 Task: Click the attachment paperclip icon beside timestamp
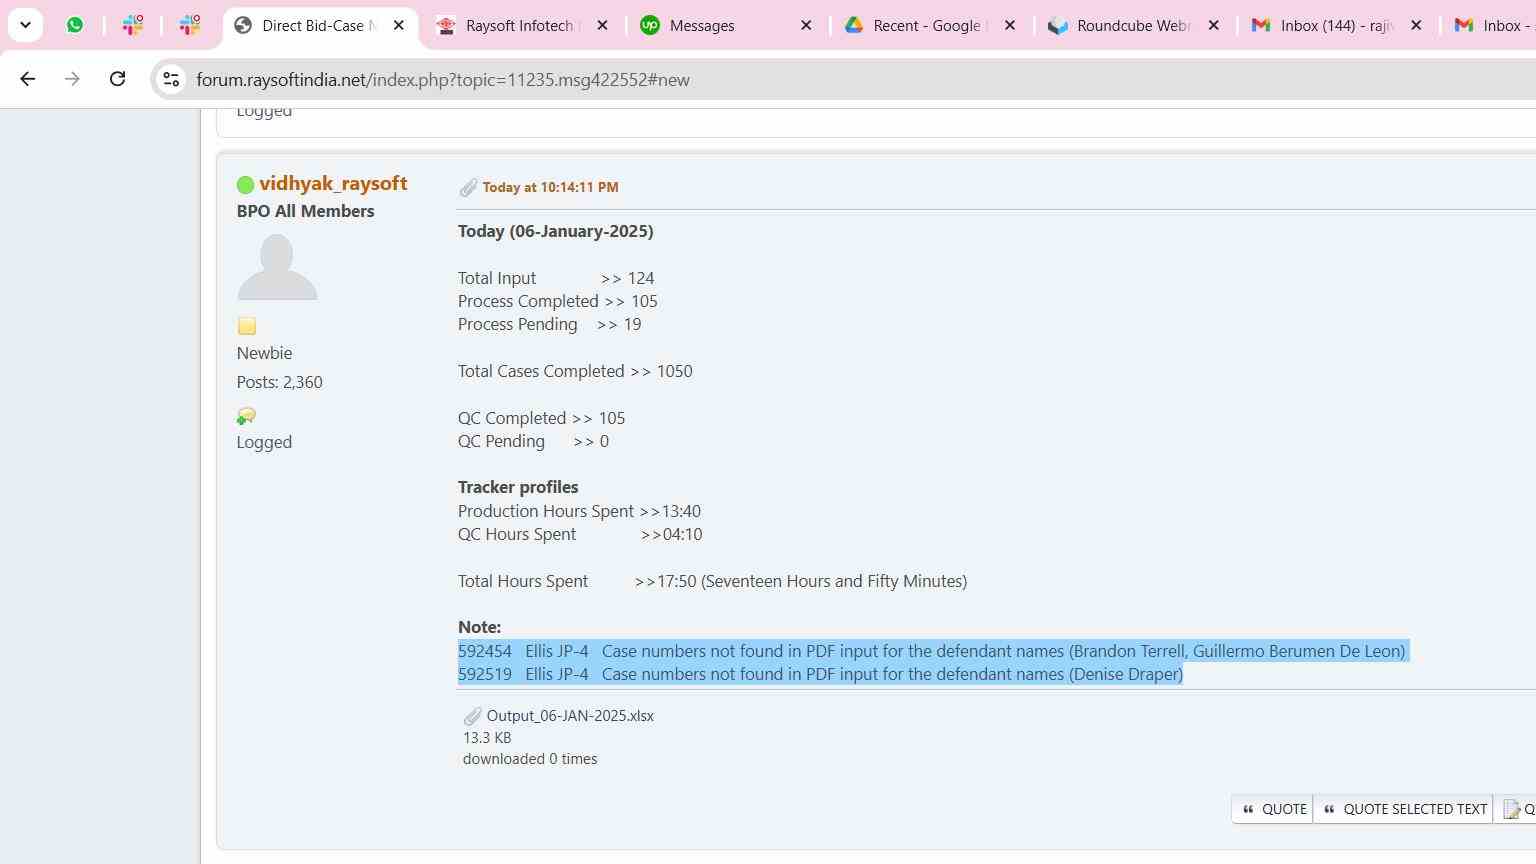point(468,187)
